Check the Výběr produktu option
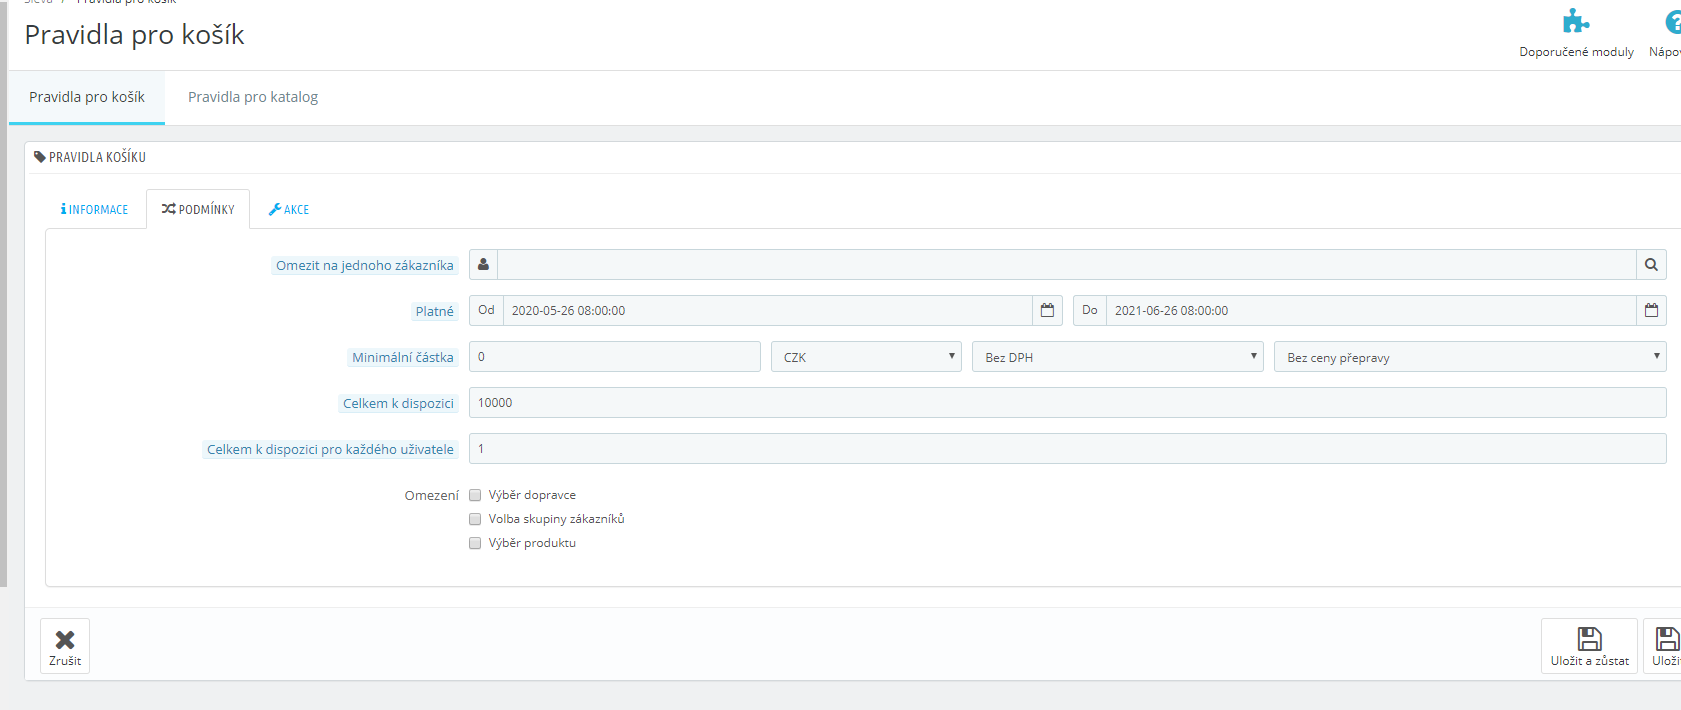Screen dimensions: 1681x710 coord(475,543)
